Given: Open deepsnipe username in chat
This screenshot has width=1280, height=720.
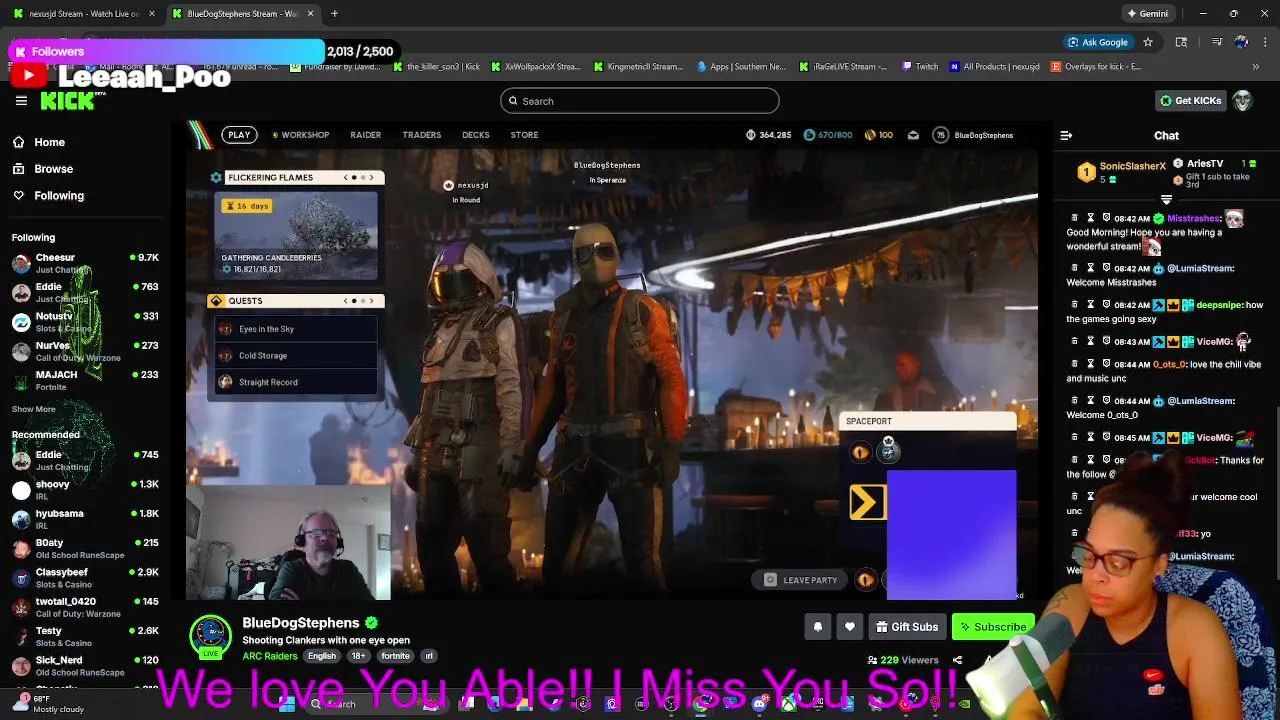Looking at the screenshot, I should pos(1218,305).
